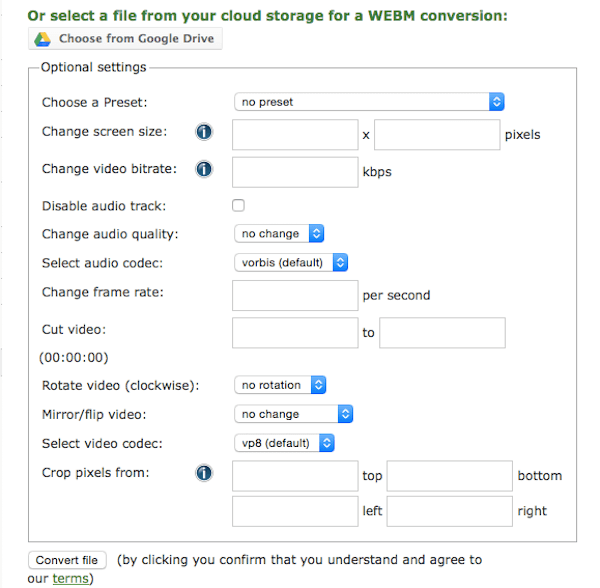
Task: Expand the Change audio quality dropdown
Action: 279,233
